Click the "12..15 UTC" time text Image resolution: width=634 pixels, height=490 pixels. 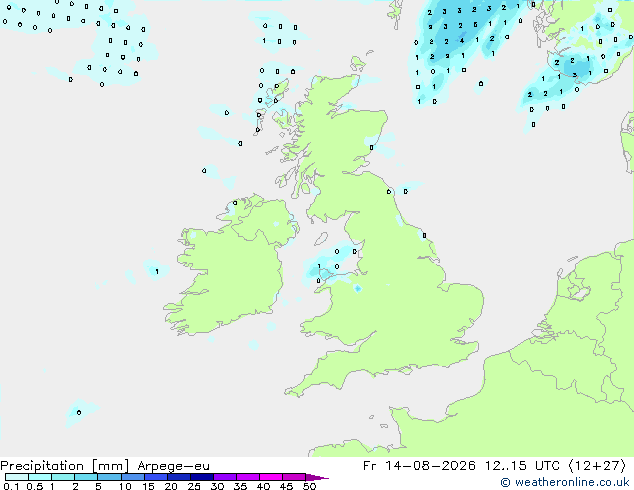(522, 466)
